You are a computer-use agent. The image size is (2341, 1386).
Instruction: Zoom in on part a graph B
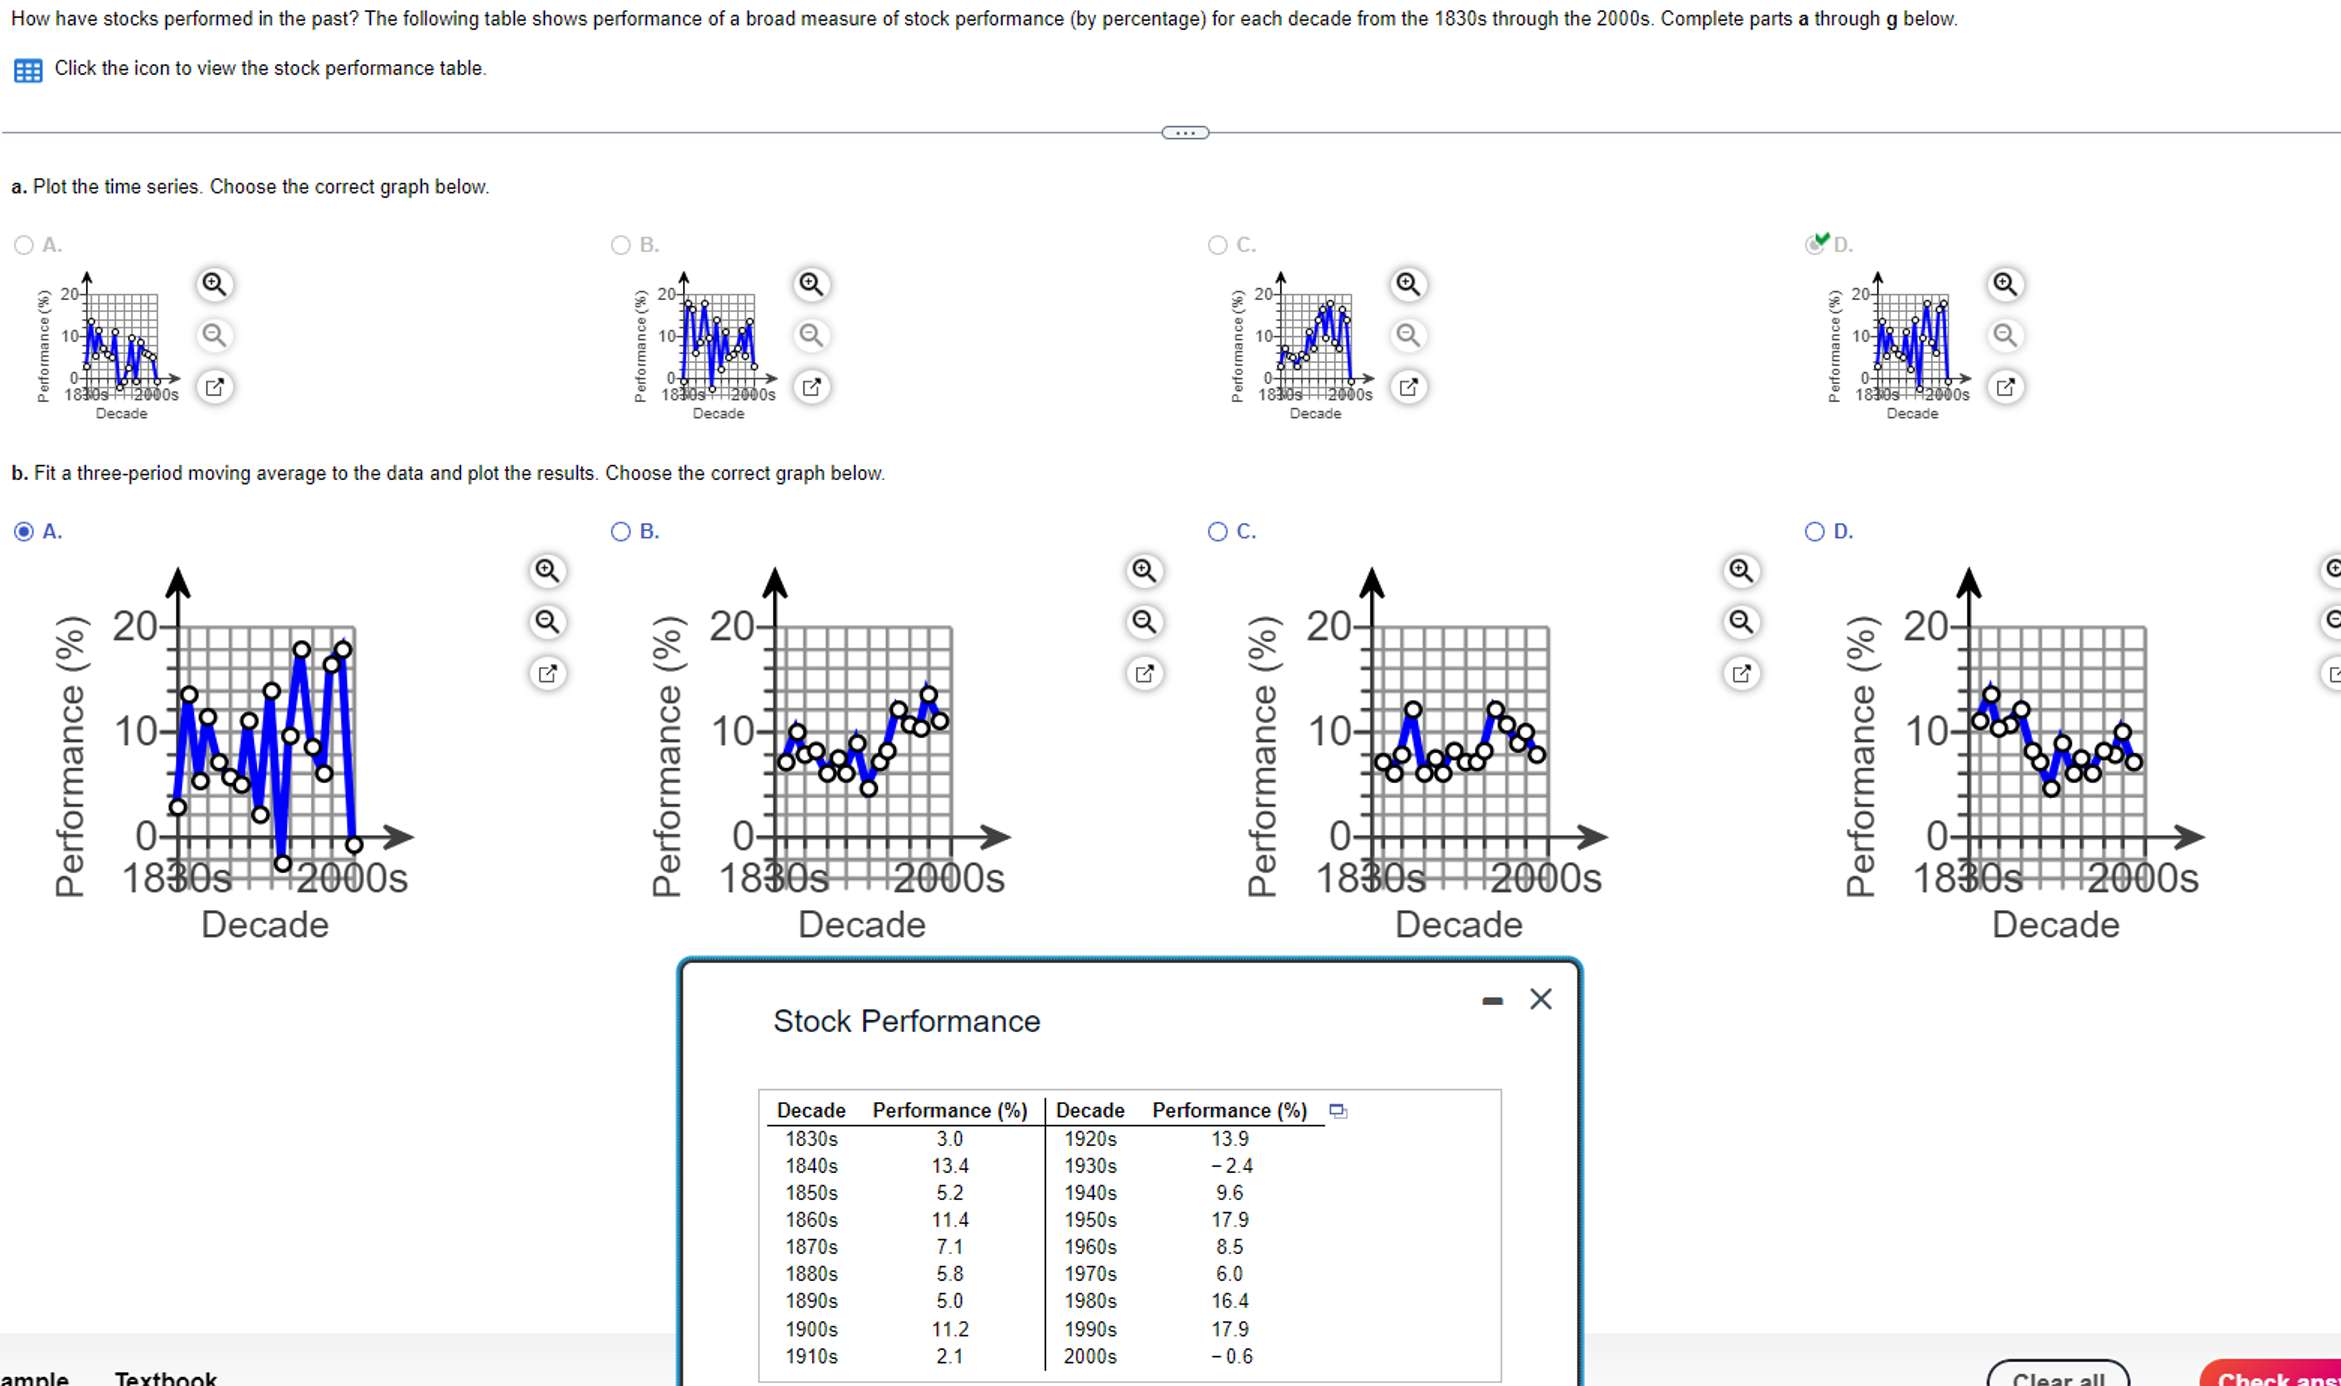coord(811,284)
